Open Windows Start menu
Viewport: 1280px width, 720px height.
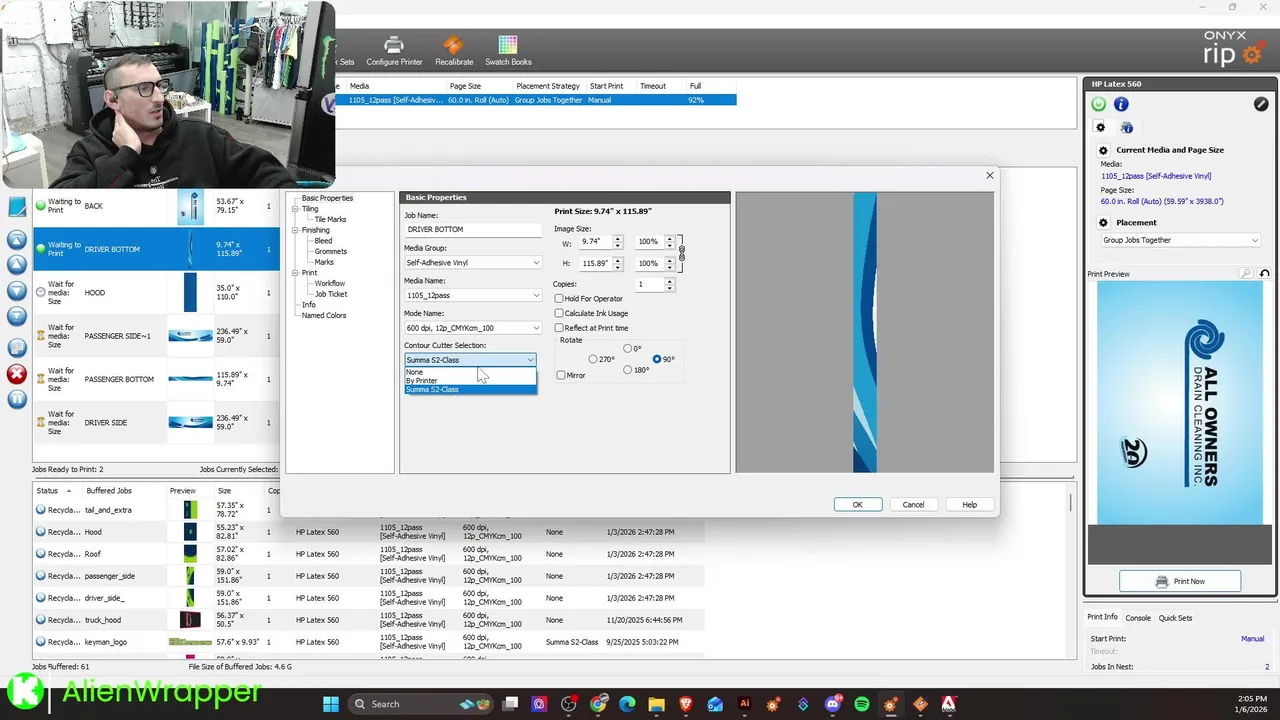[331, 704]
